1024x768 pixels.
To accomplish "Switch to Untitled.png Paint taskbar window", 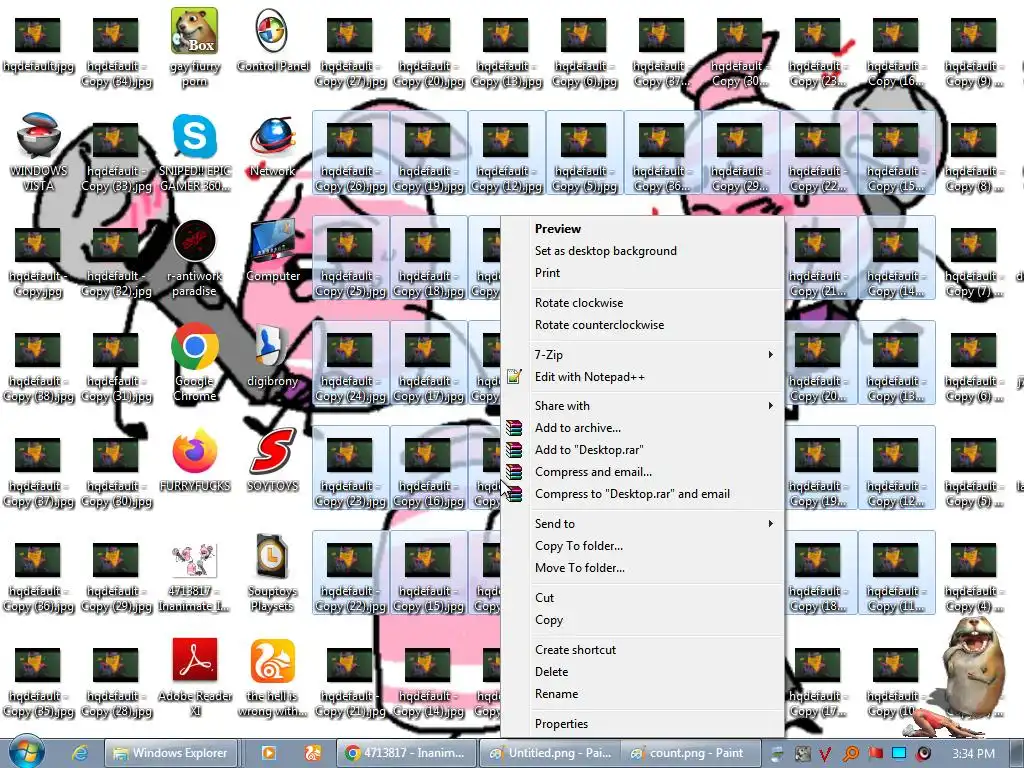I will [552, 753].
